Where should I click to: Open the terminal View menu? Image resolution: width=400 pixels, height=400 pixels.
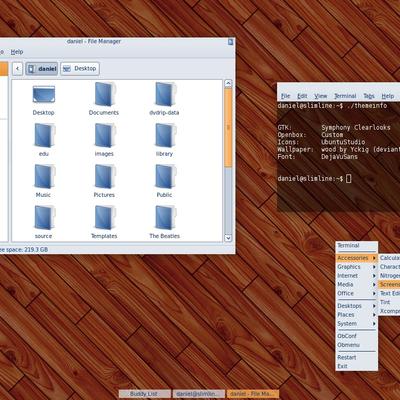(x=321, y=96)
